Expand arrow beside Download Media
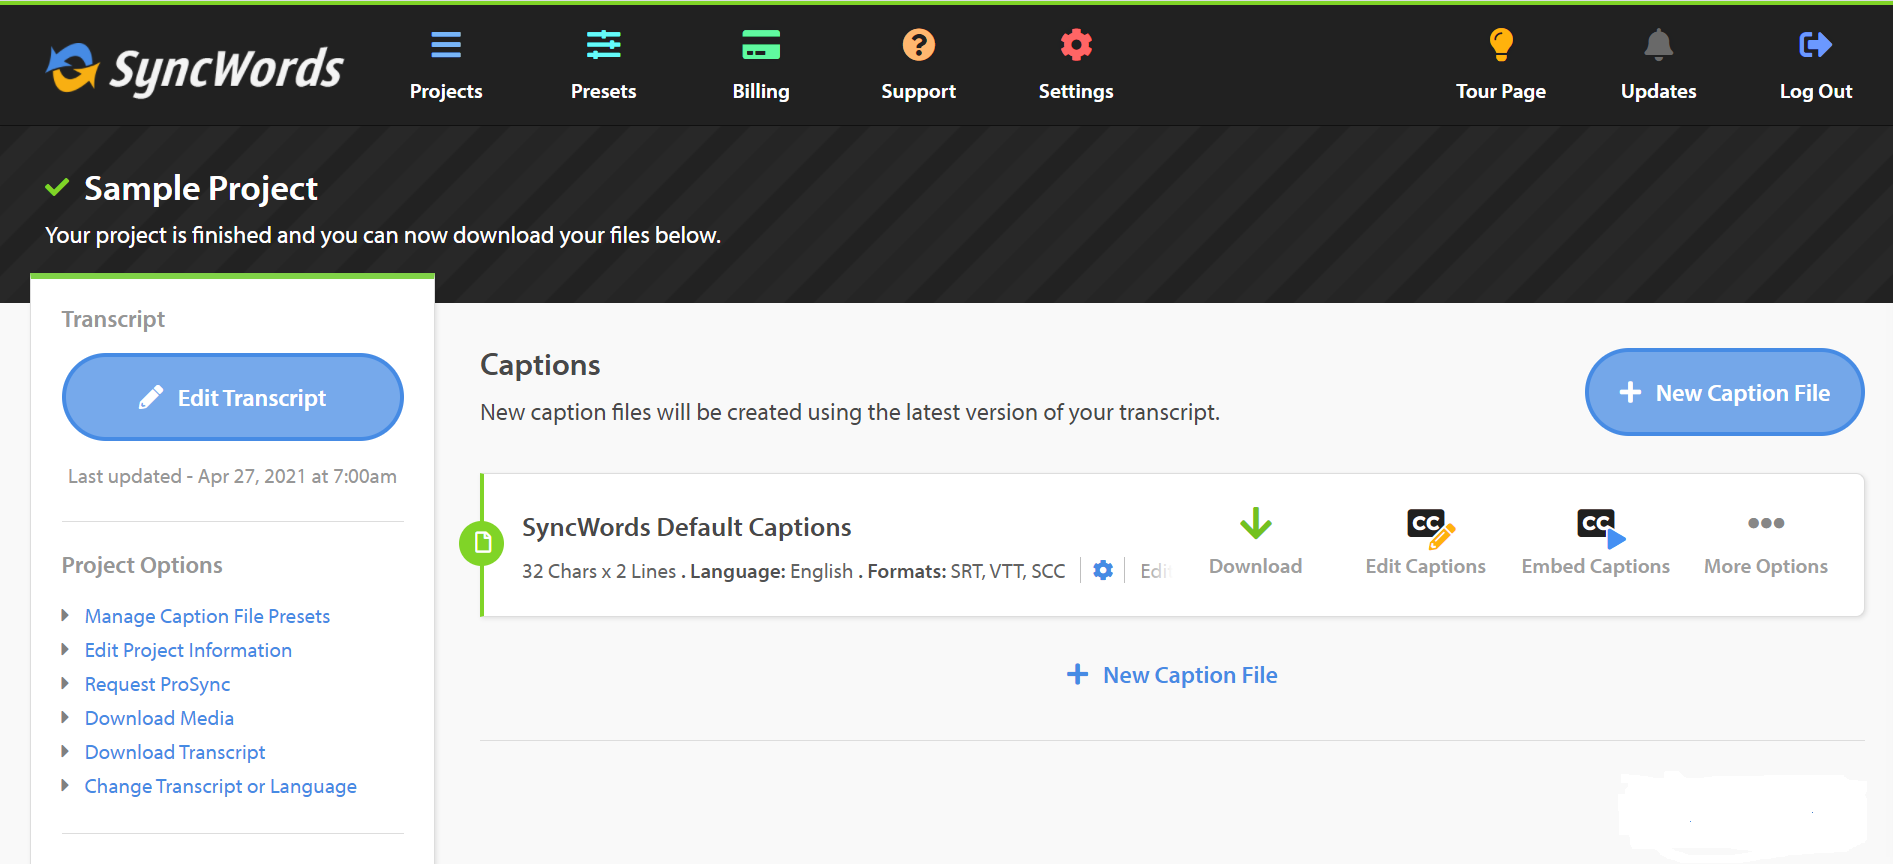 pyautogui.click(x=65, y=717)
